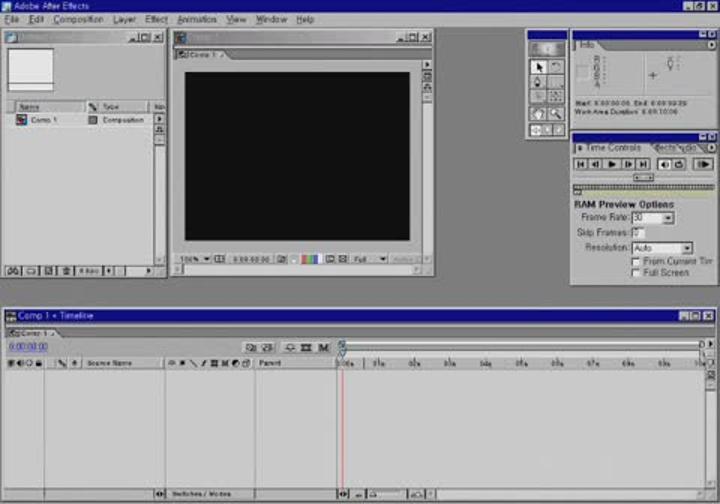Image resolution: width=720 pixels, height=504 pixels.
Task: Click the shy layers icon in Timeline header
Action: (x=289, y=347)
